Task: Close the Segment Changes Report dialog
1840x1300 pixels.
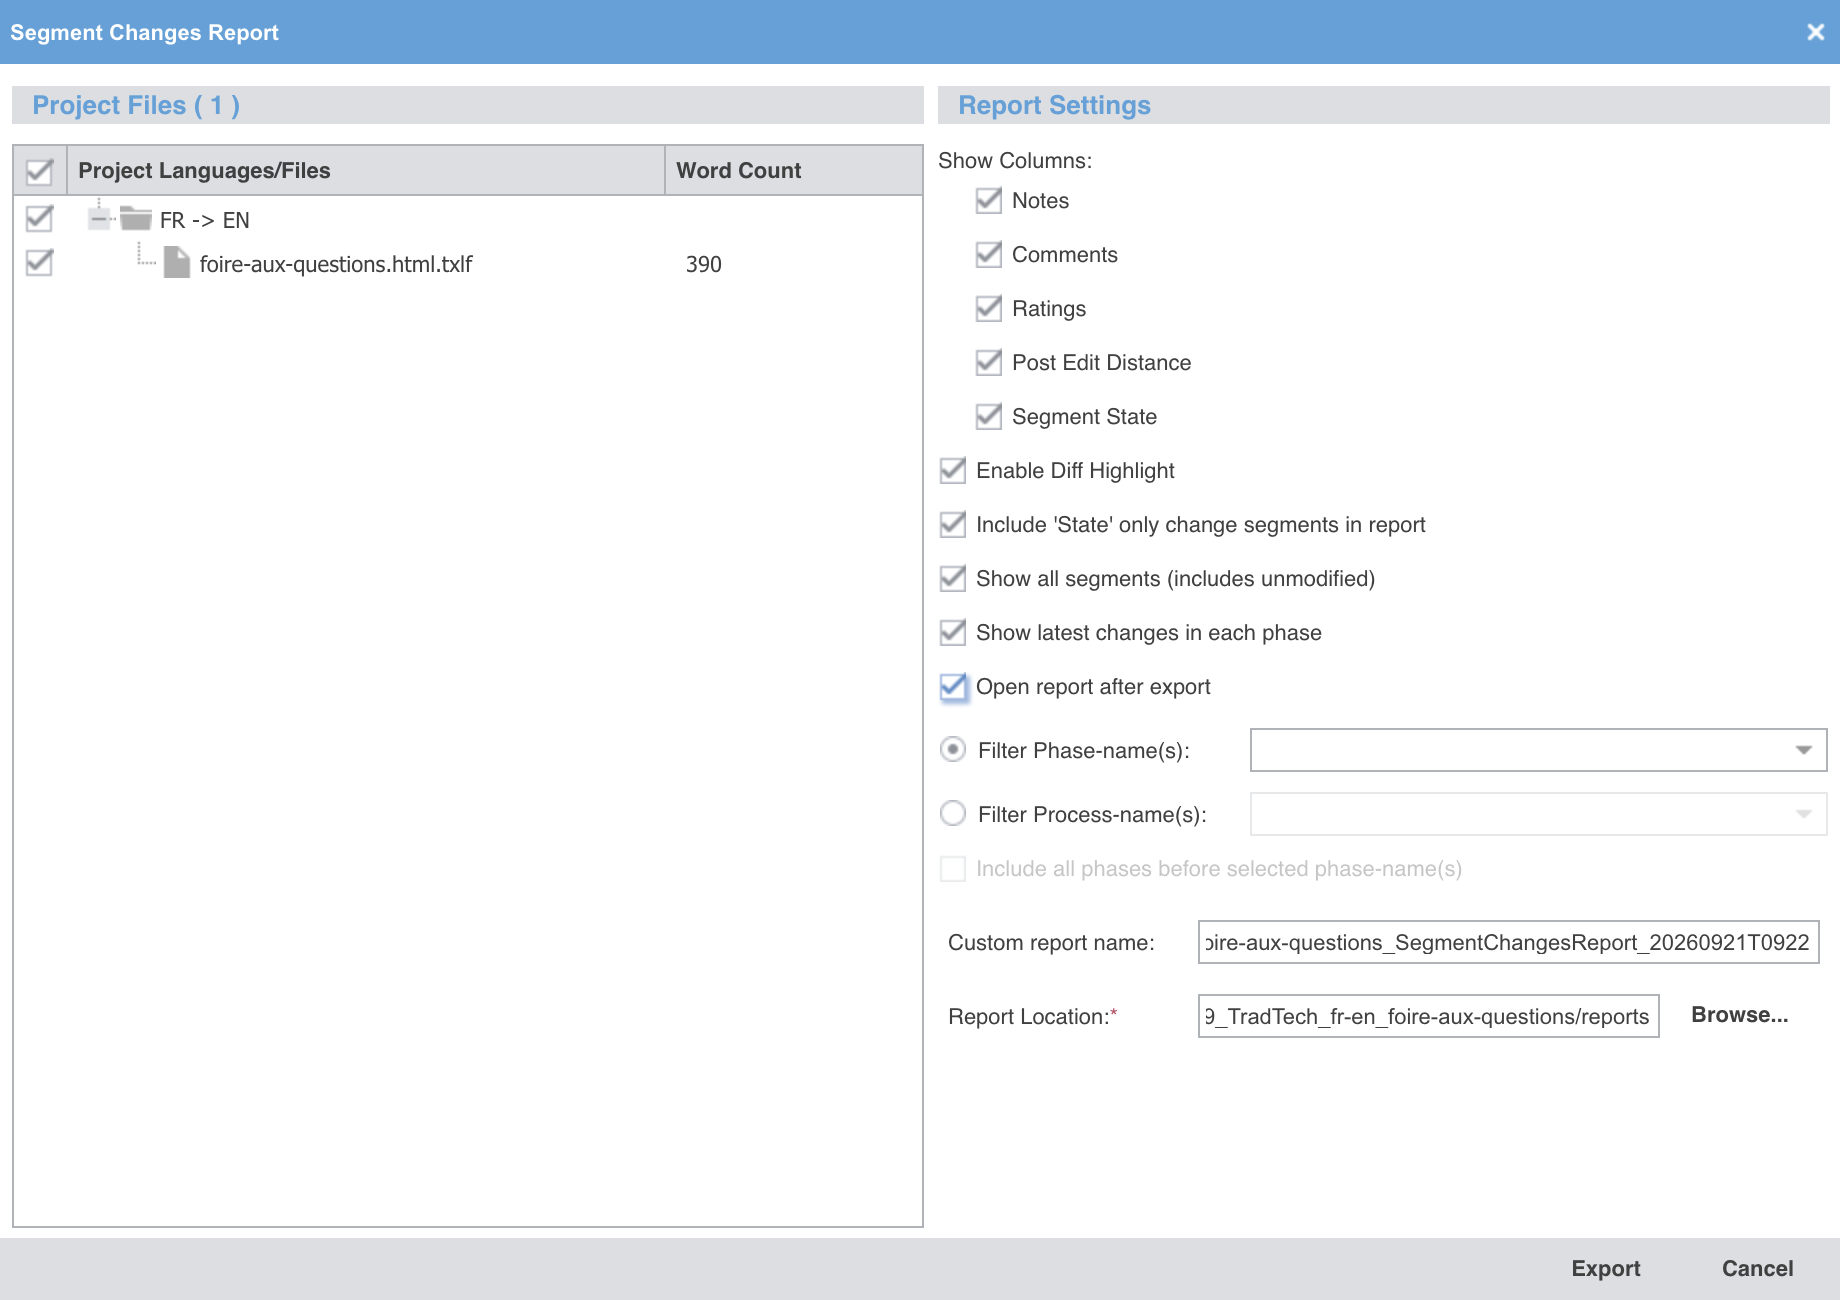Action: point(1816,32)
